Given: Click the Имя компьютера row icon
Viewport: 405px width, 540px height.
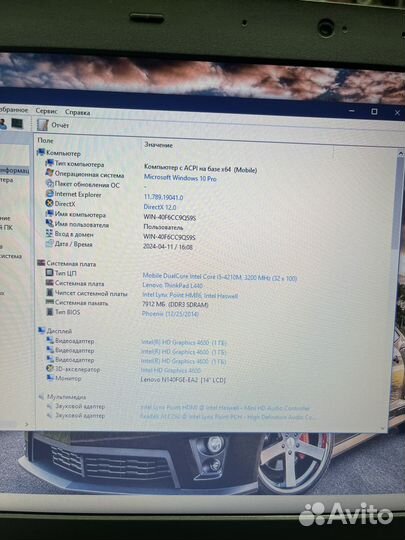Looking at the screenshot, I should [x=50, y=214].
